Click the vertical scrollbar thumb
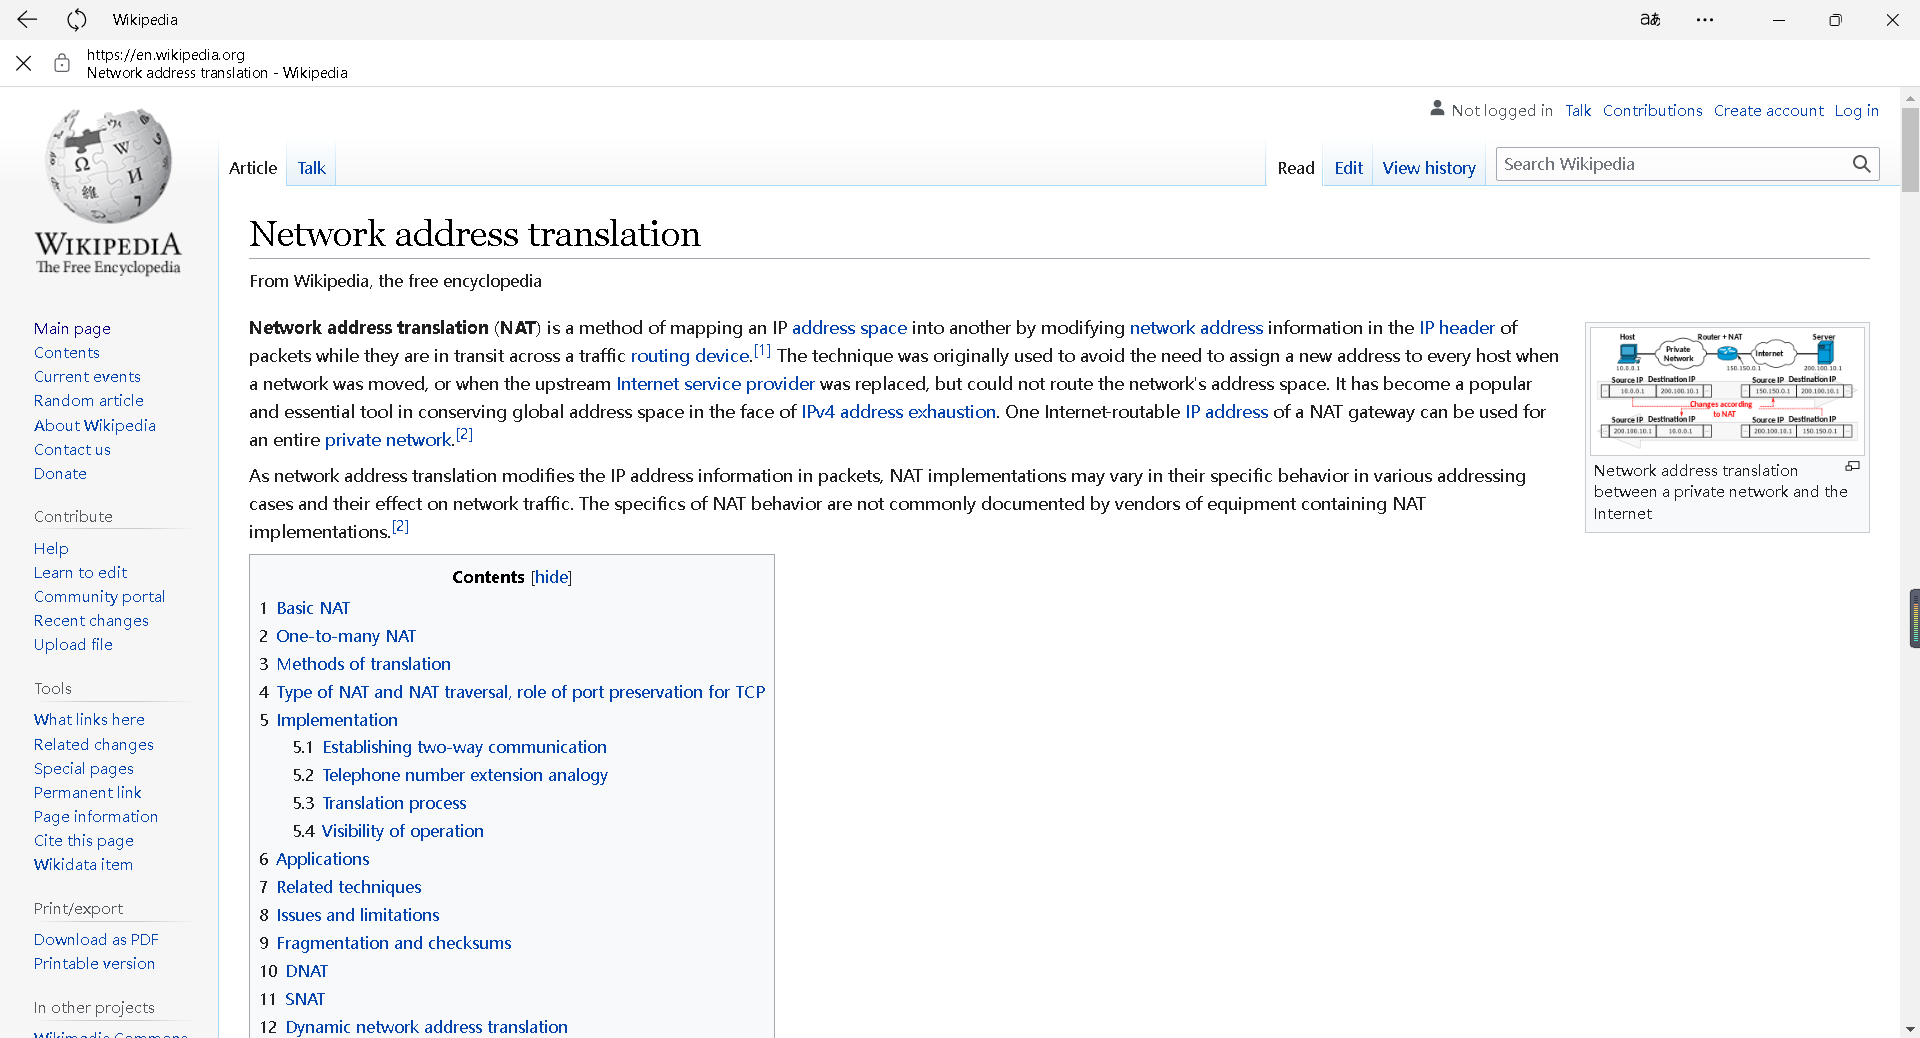1920x1038 pixels. click(1910, 150)
